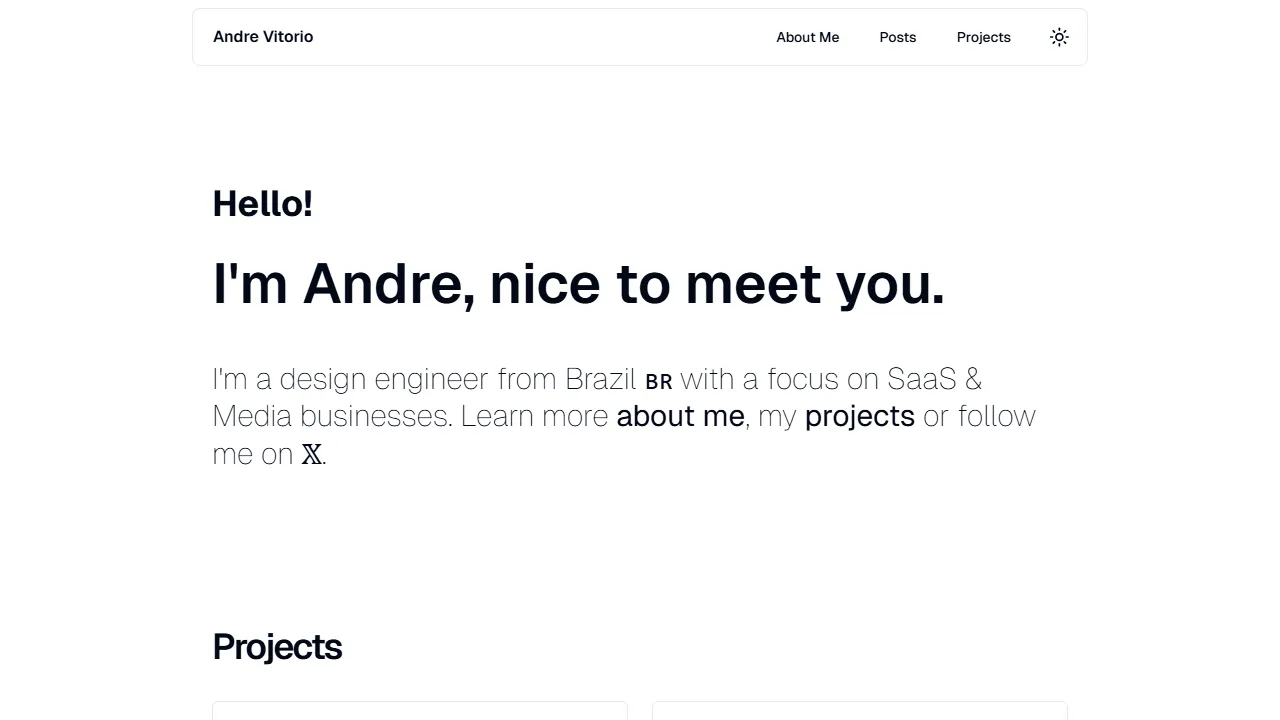
Task: Click "Media businesses" in the intro text
Action: tap(332, 416)
